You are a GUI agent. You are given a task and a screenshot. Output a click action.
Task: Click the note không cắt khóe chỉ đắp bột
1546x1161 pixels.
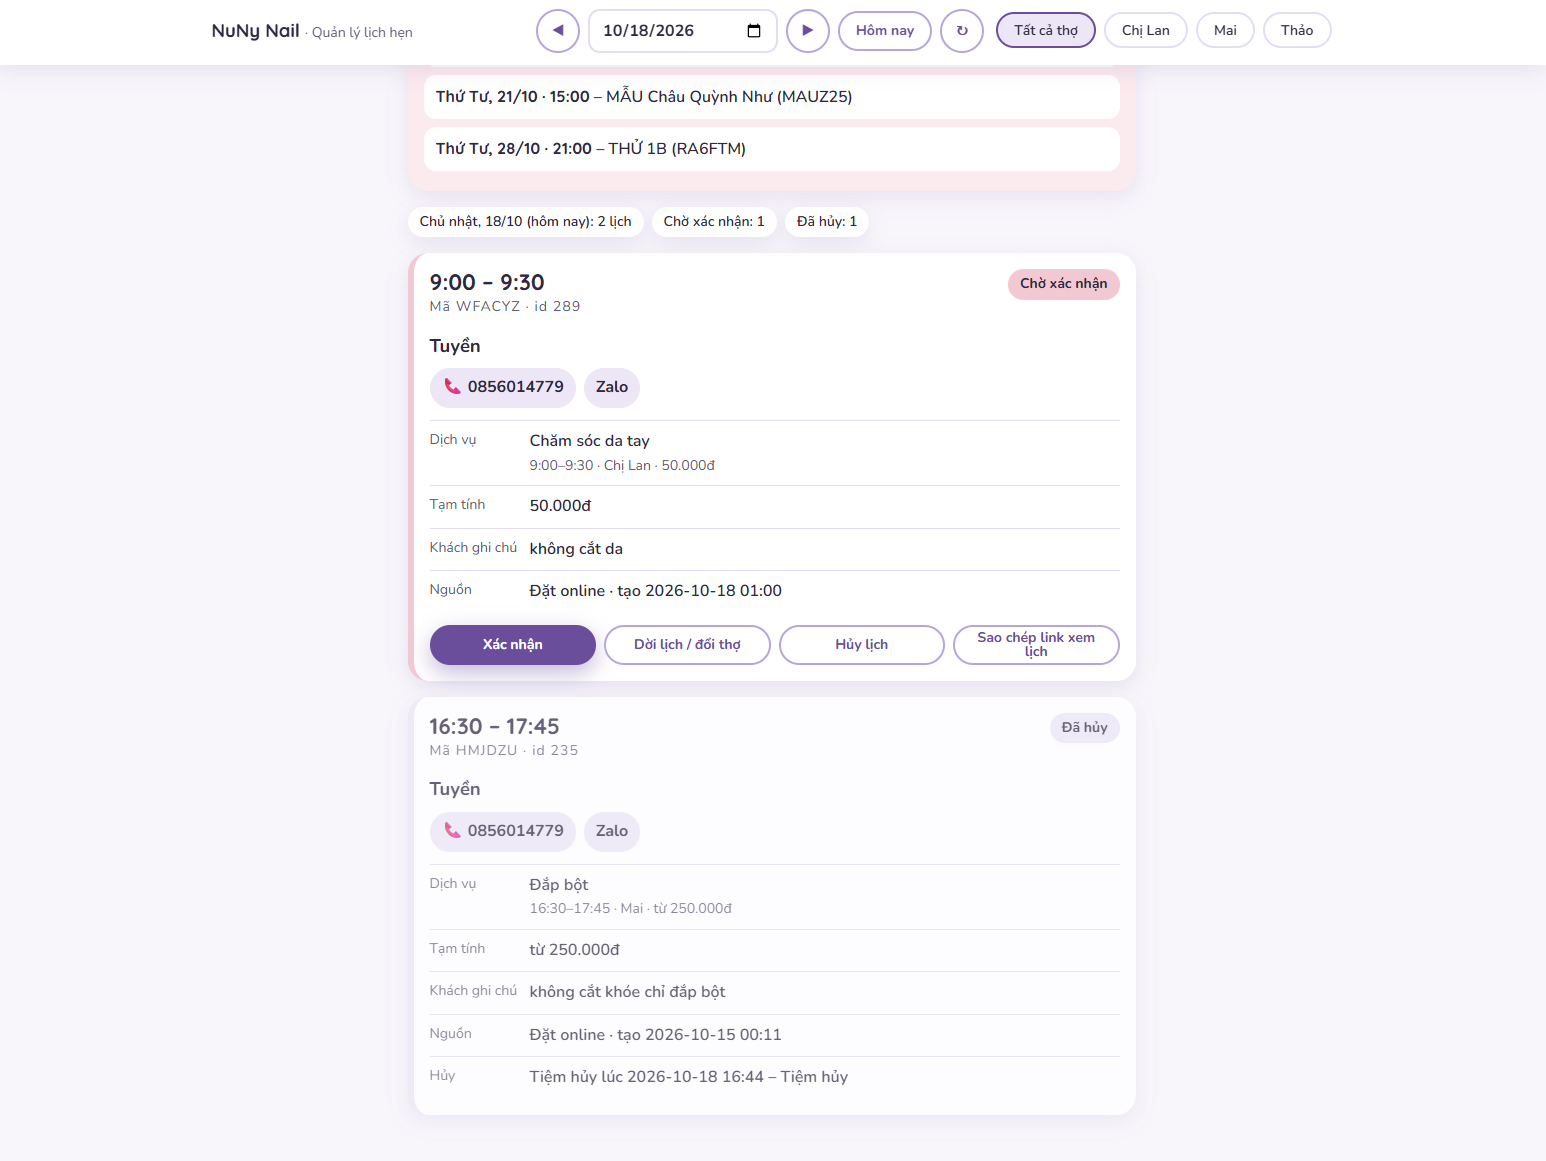(x=628, y=992)
